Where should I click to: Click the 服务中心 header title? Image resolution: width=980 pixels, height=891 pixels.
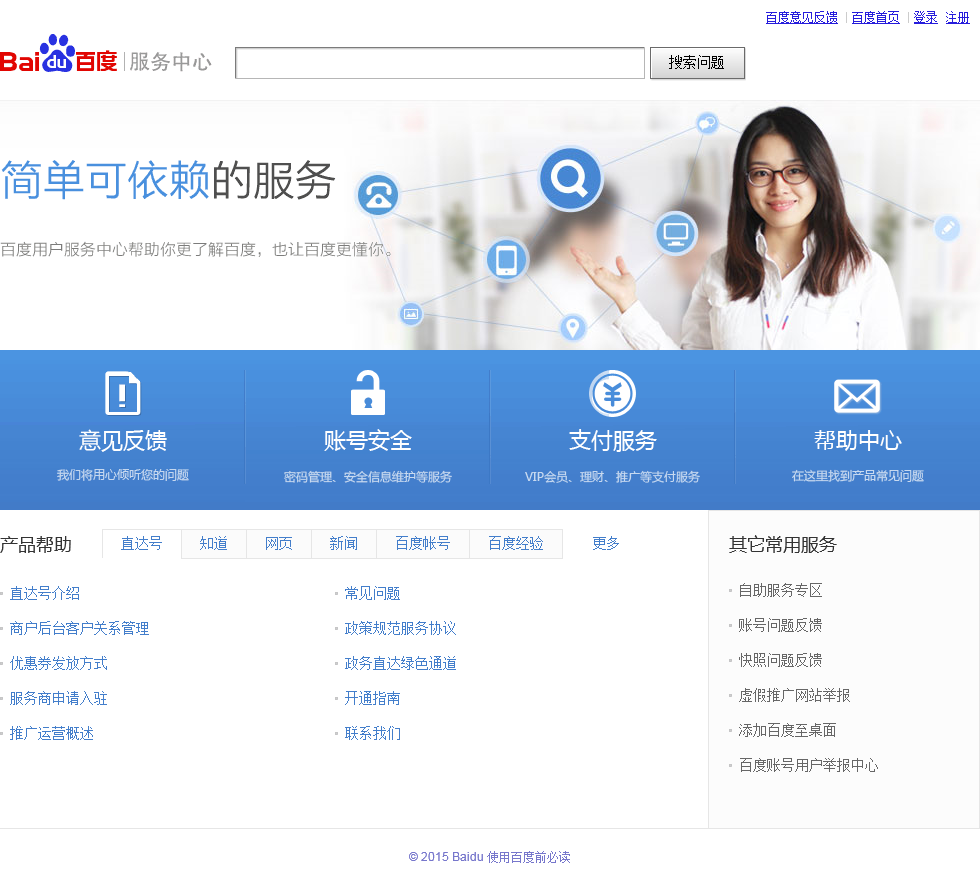170,62
